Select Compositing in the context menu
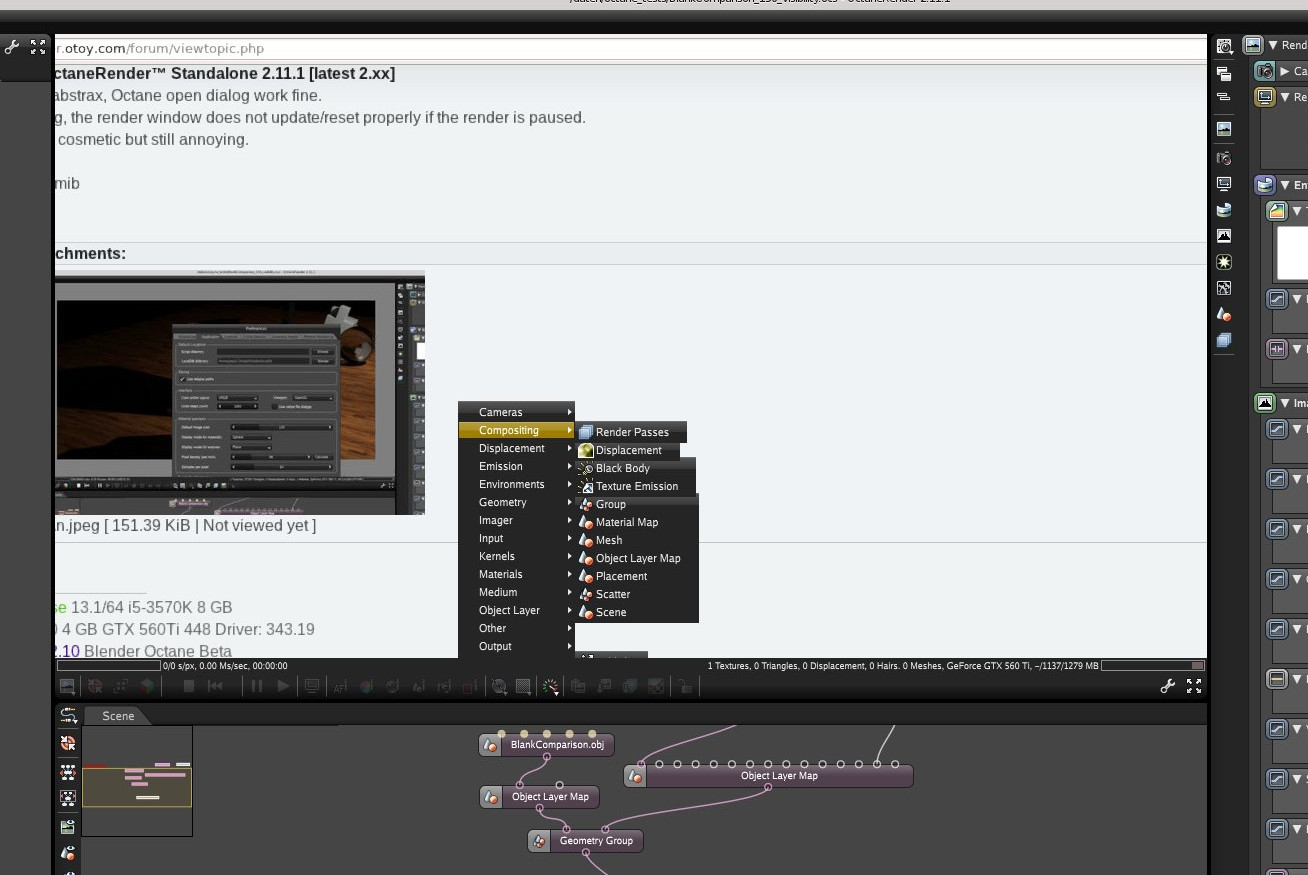This screenshot has height=875, width=1308. [x=517, y=430]
